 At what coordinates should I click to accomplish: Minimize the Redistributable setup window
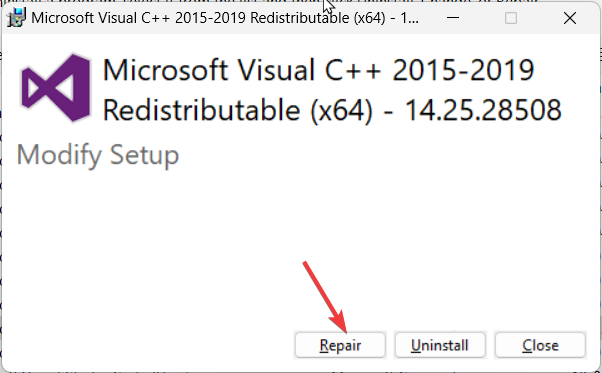(x=453, y=18)
